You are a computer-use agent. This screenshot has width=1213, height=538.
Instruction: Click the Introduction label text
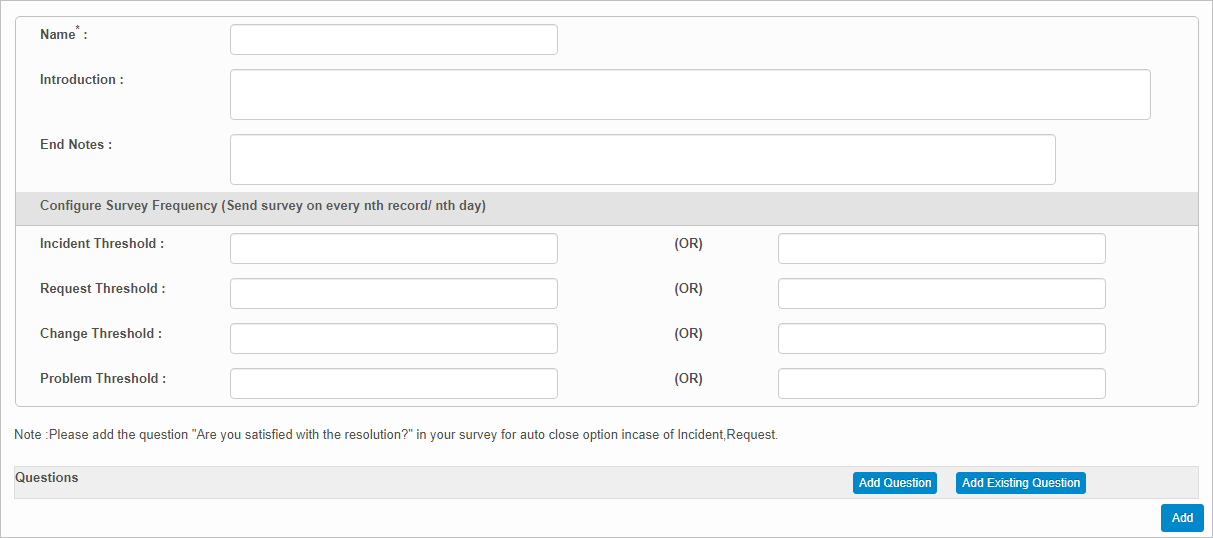[81, 80]
